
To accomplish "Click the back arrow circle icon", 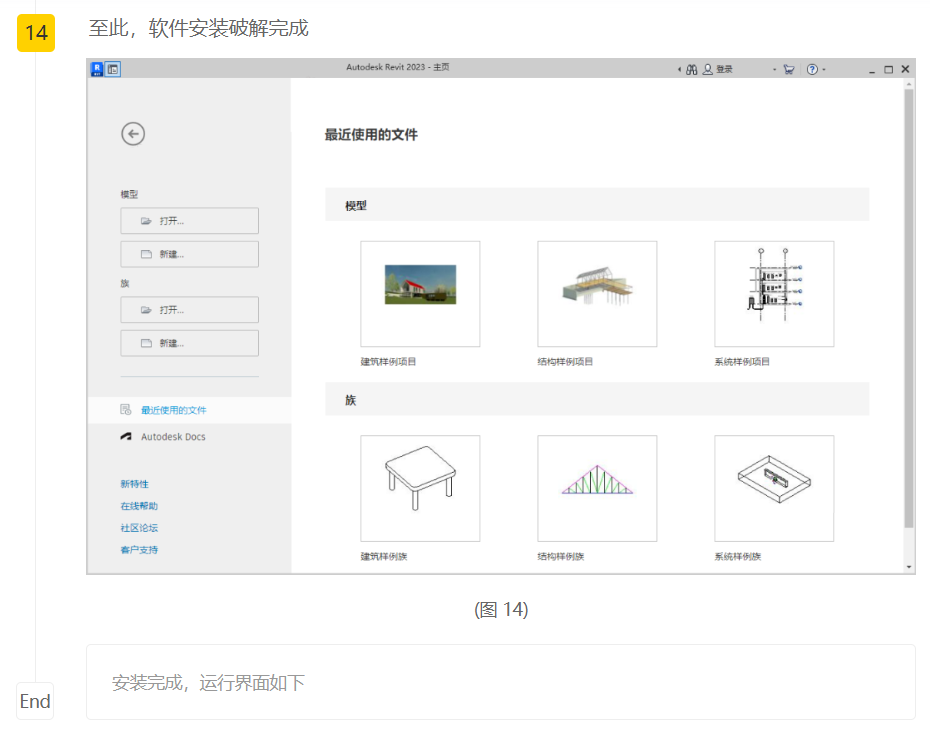I will point(133,134).
